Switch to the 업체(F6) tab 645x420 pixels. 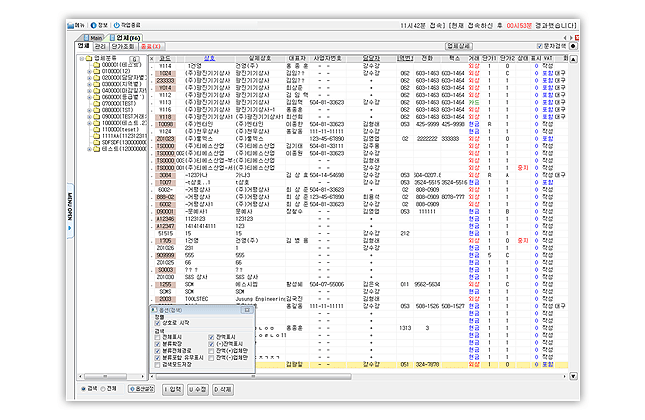(x=125, y=38)
